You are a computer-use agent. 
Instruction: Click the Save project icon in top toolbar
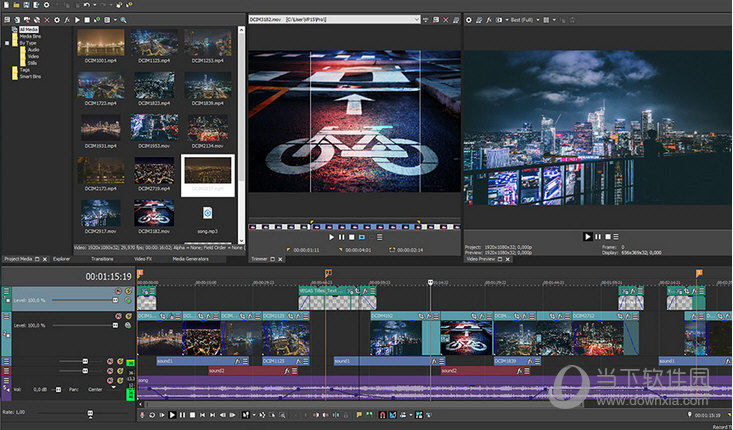point(27,5)
